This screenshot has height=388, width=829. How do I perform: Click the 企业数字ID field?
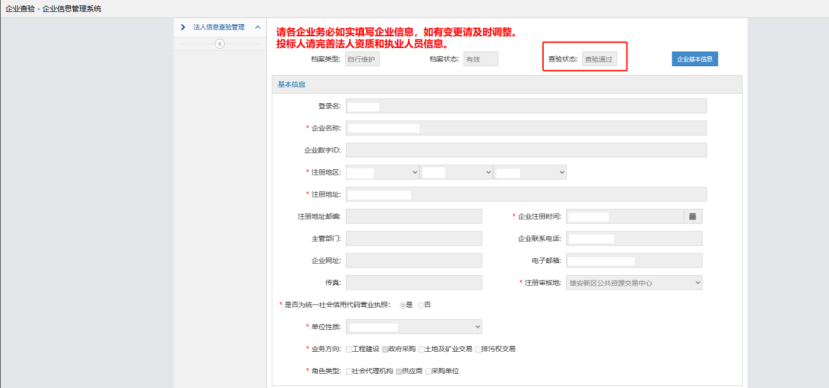526,150
